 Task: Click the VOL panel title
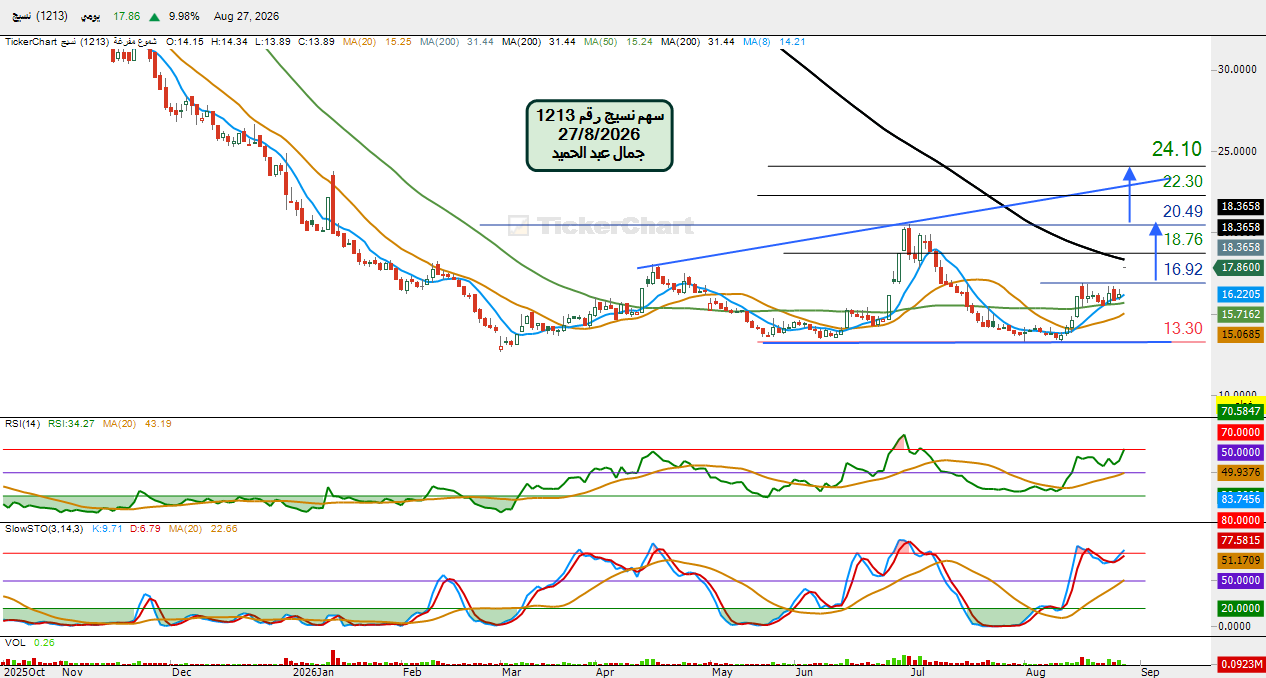pyautogui.click(x=15, y=642)
